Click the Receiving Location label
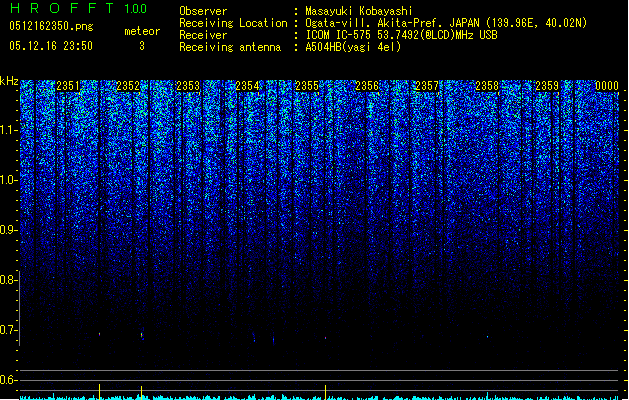Viewport: 629px width, 400px height. [233, 23]
